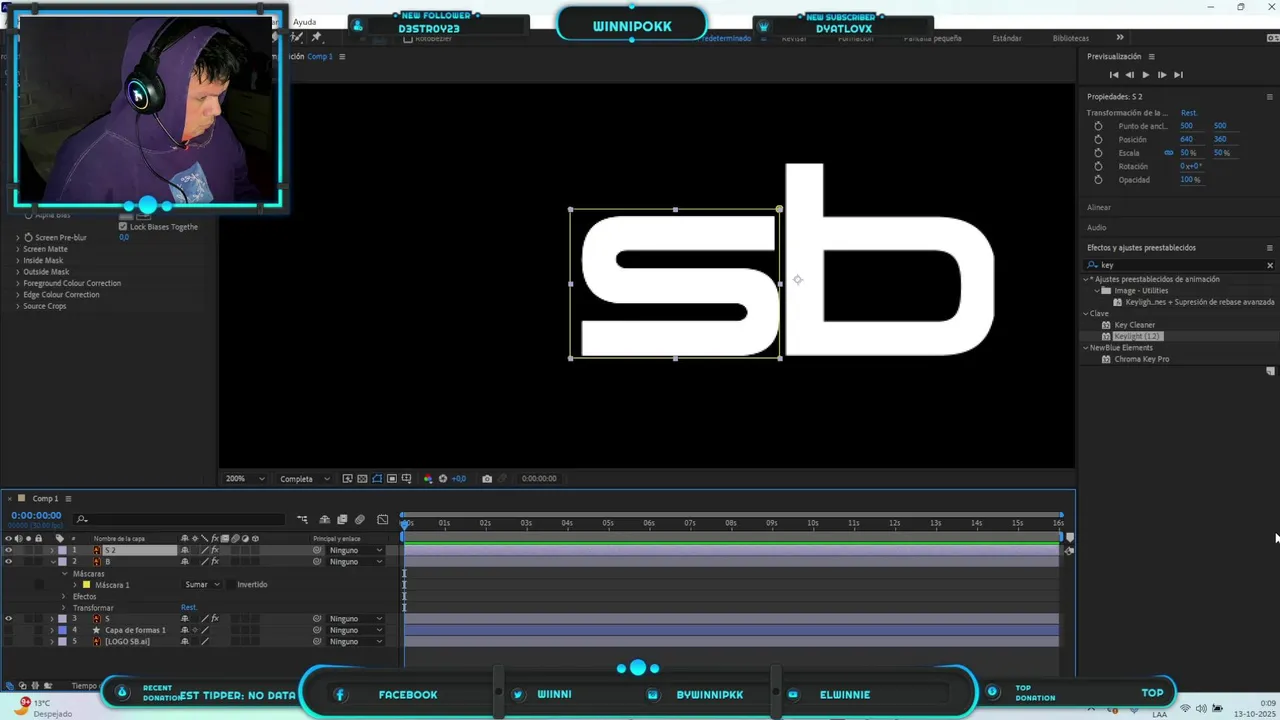Click the yellow Máscara 1 color swatch

tap(87, 585)
